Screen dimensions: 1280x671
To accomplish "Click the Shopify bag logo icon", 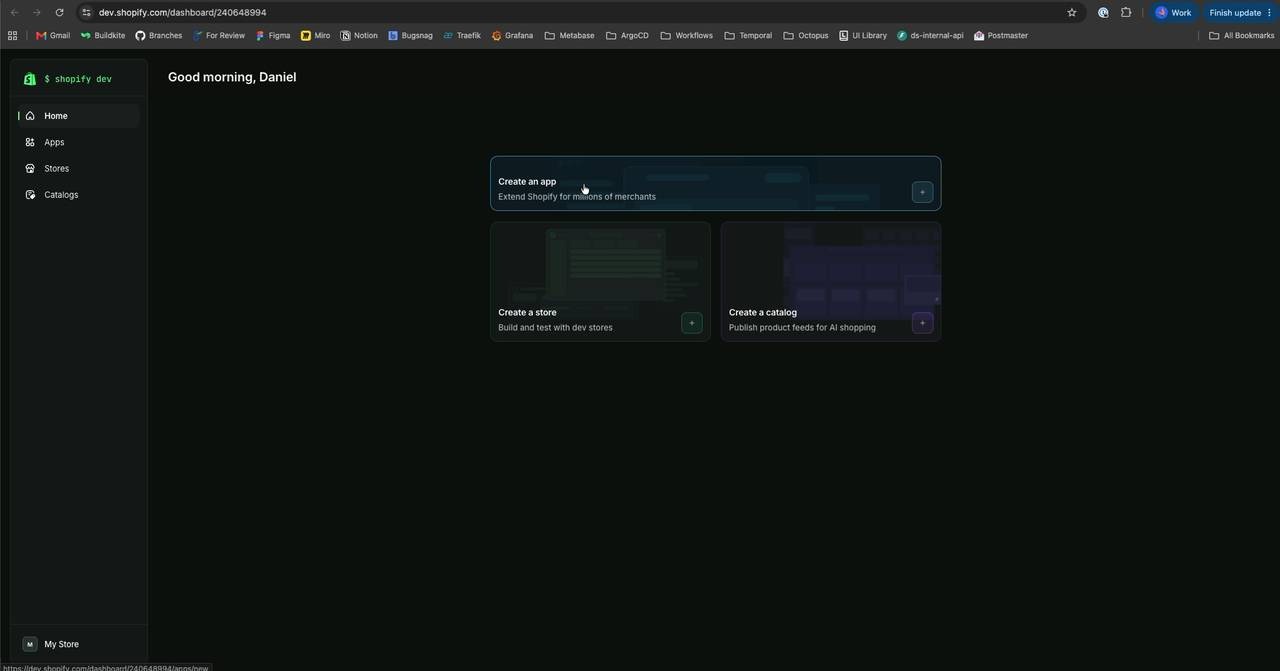I will pyautogui.click(x=30, y=79).
